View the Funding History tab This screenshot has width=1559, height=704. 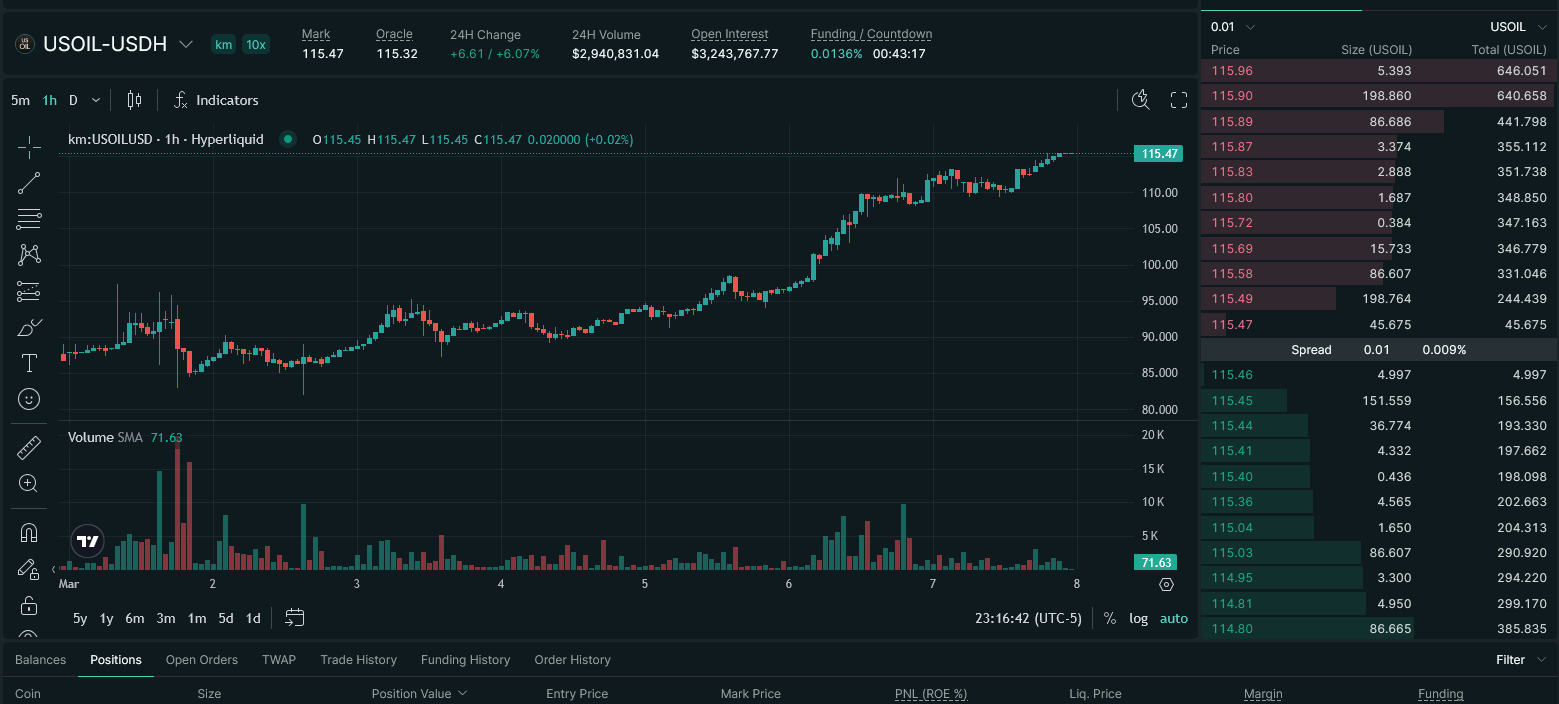[465, 660]
